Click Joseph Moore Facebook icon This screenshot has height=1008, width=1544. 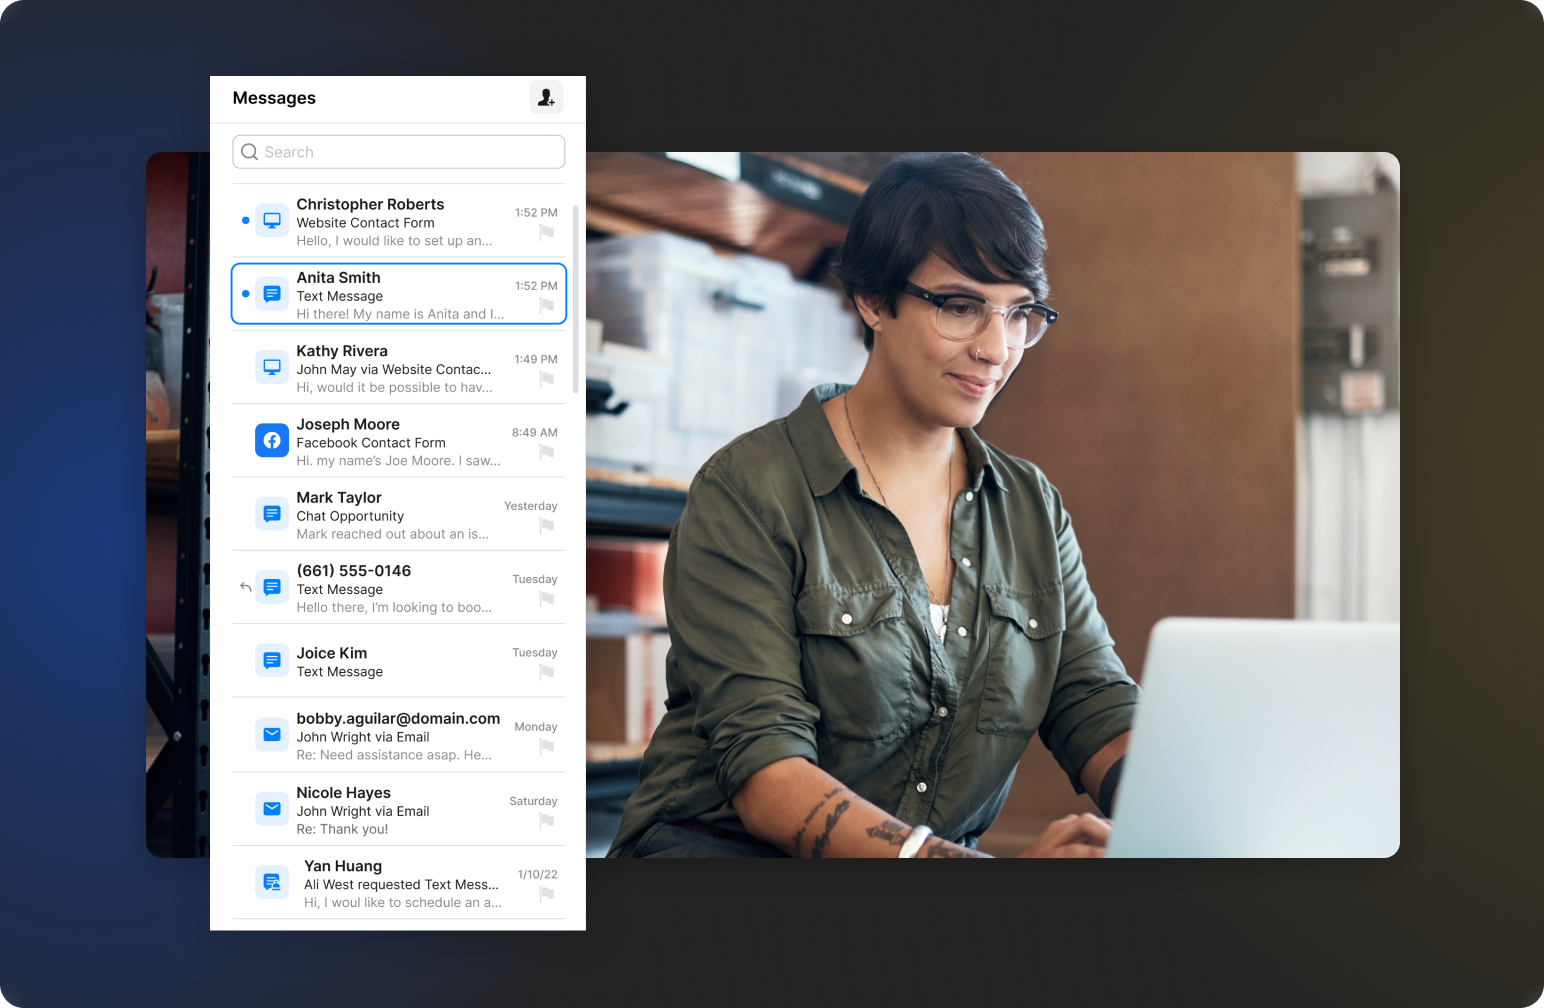(272, 440)
